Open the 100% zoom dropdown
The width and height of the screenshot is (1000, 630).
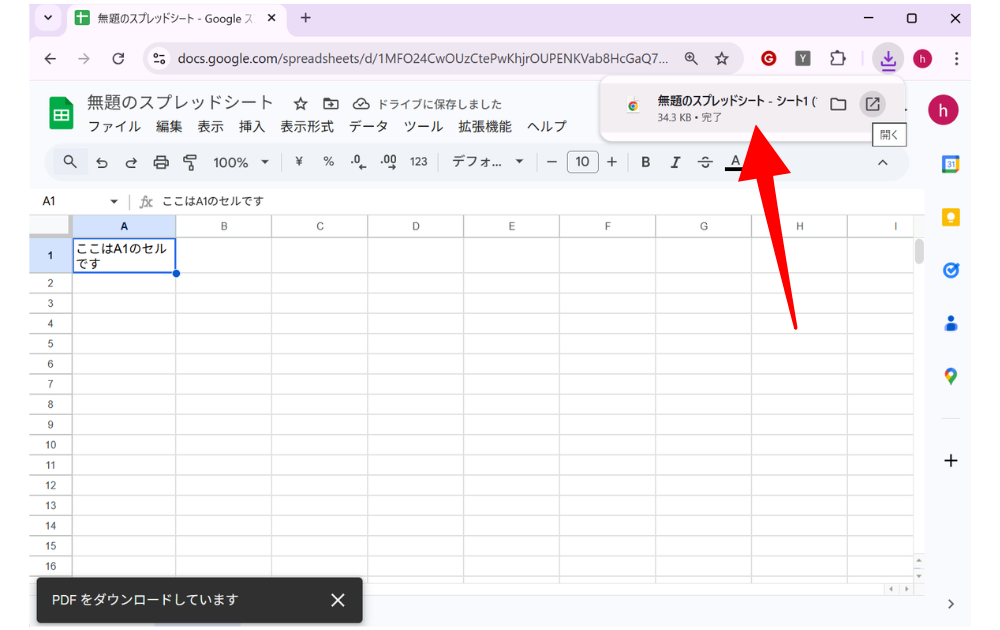point(240,162)
